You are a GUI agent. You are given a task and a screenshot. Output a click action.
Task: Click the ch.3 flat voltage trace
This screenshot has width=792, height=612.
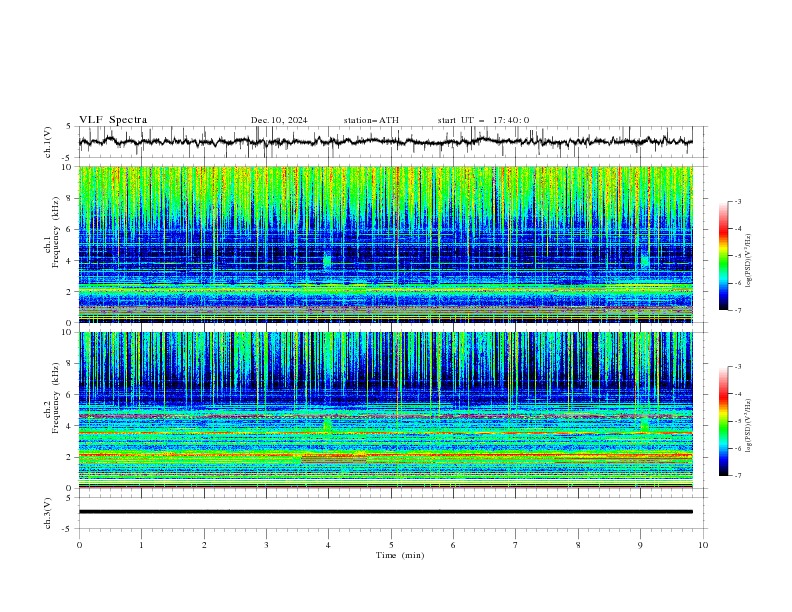click(x=386, y=512)
